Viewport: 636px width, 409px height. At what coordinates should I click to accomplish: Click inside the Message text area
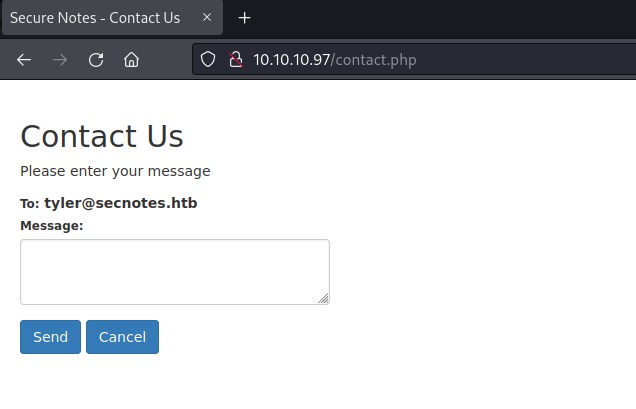[174, 271]
